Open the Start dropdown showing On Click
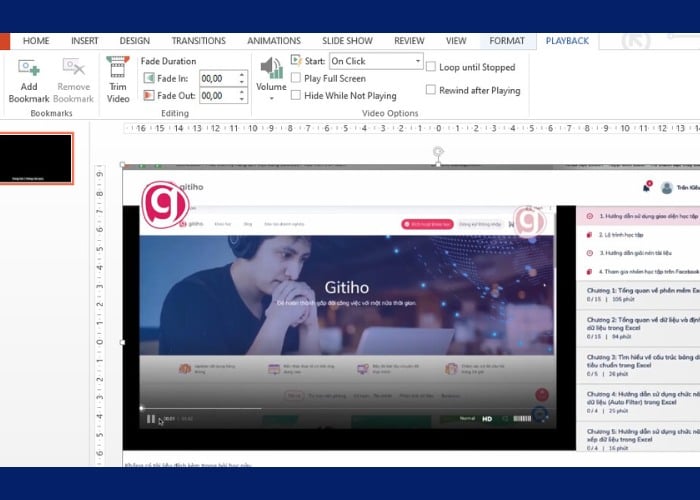 click(x=376, y=61)
